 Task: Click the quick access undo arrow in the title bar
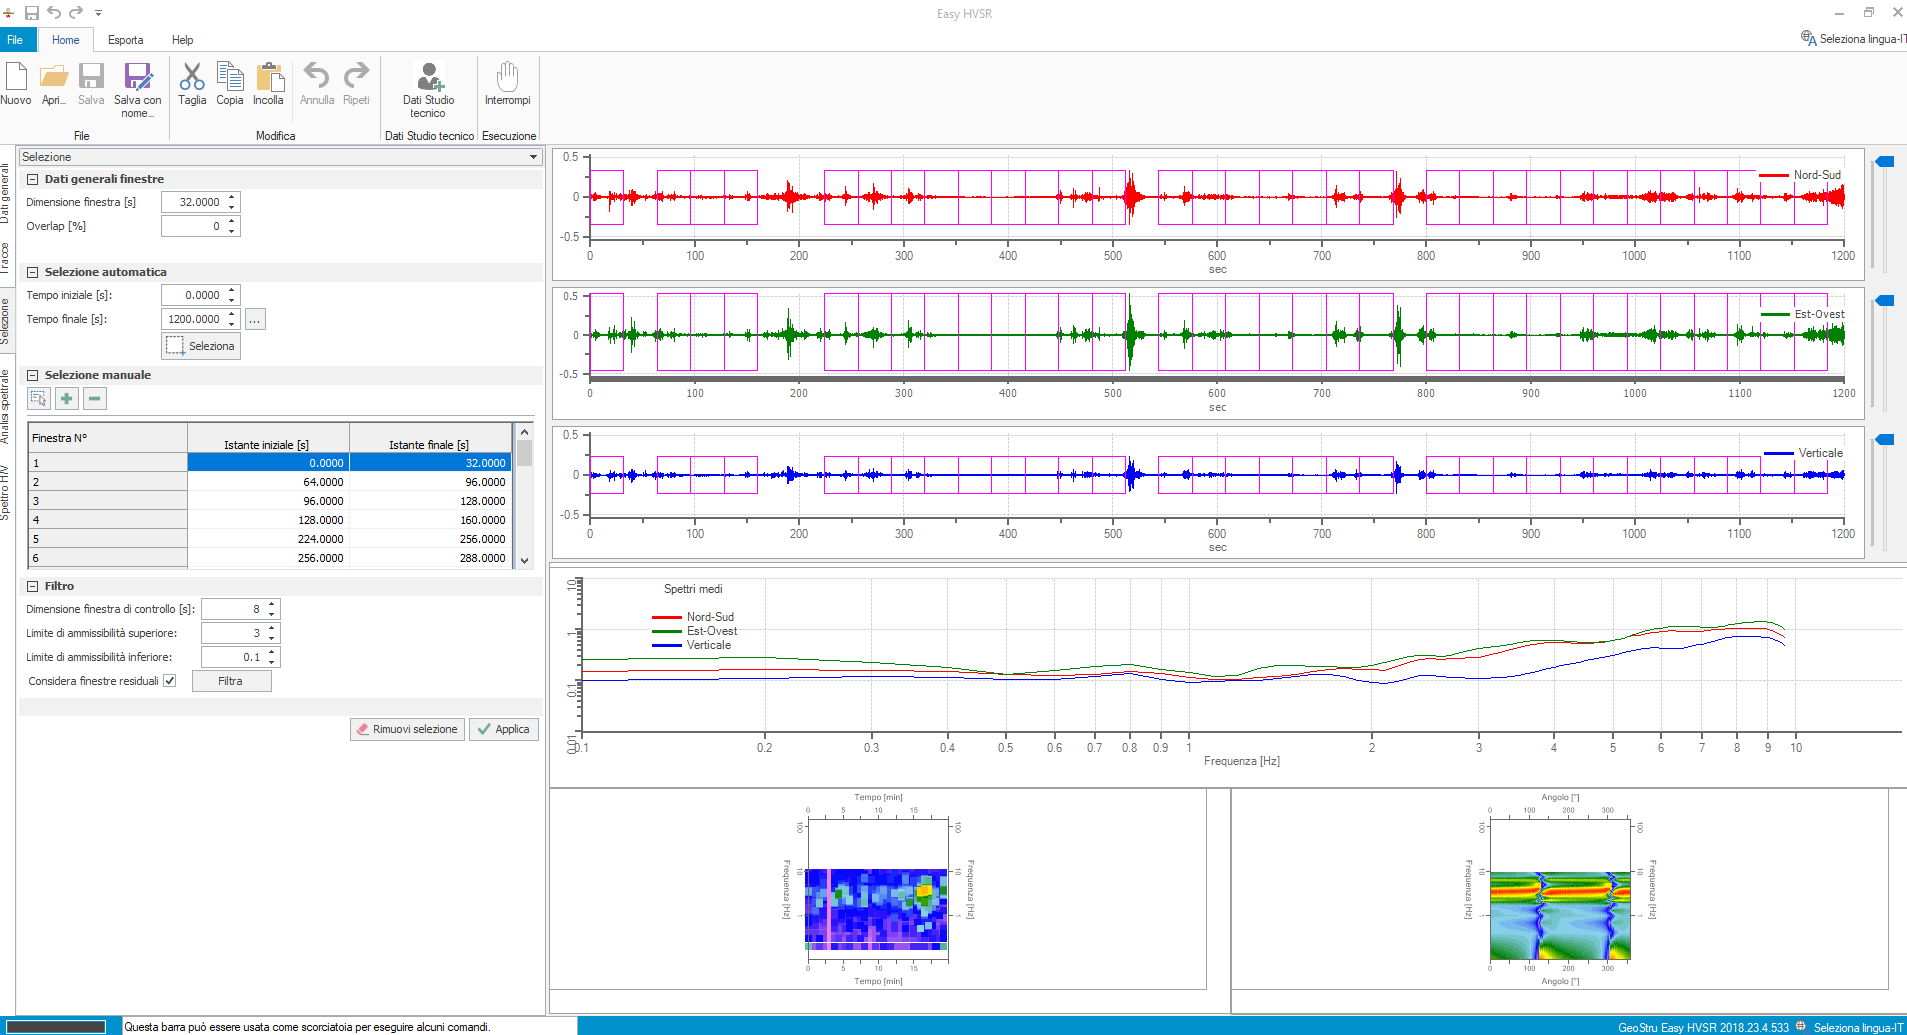point(54,13)
